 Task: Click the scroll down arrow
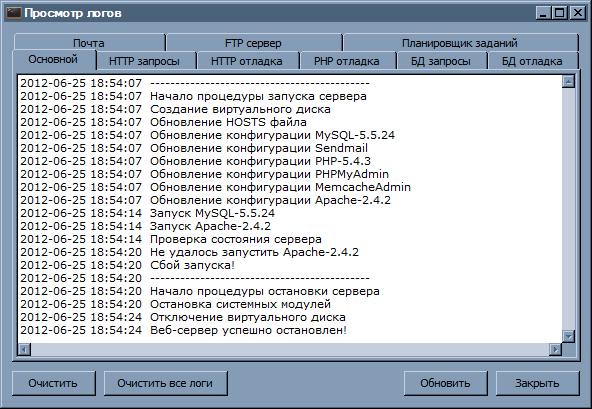tap(568, 336)
